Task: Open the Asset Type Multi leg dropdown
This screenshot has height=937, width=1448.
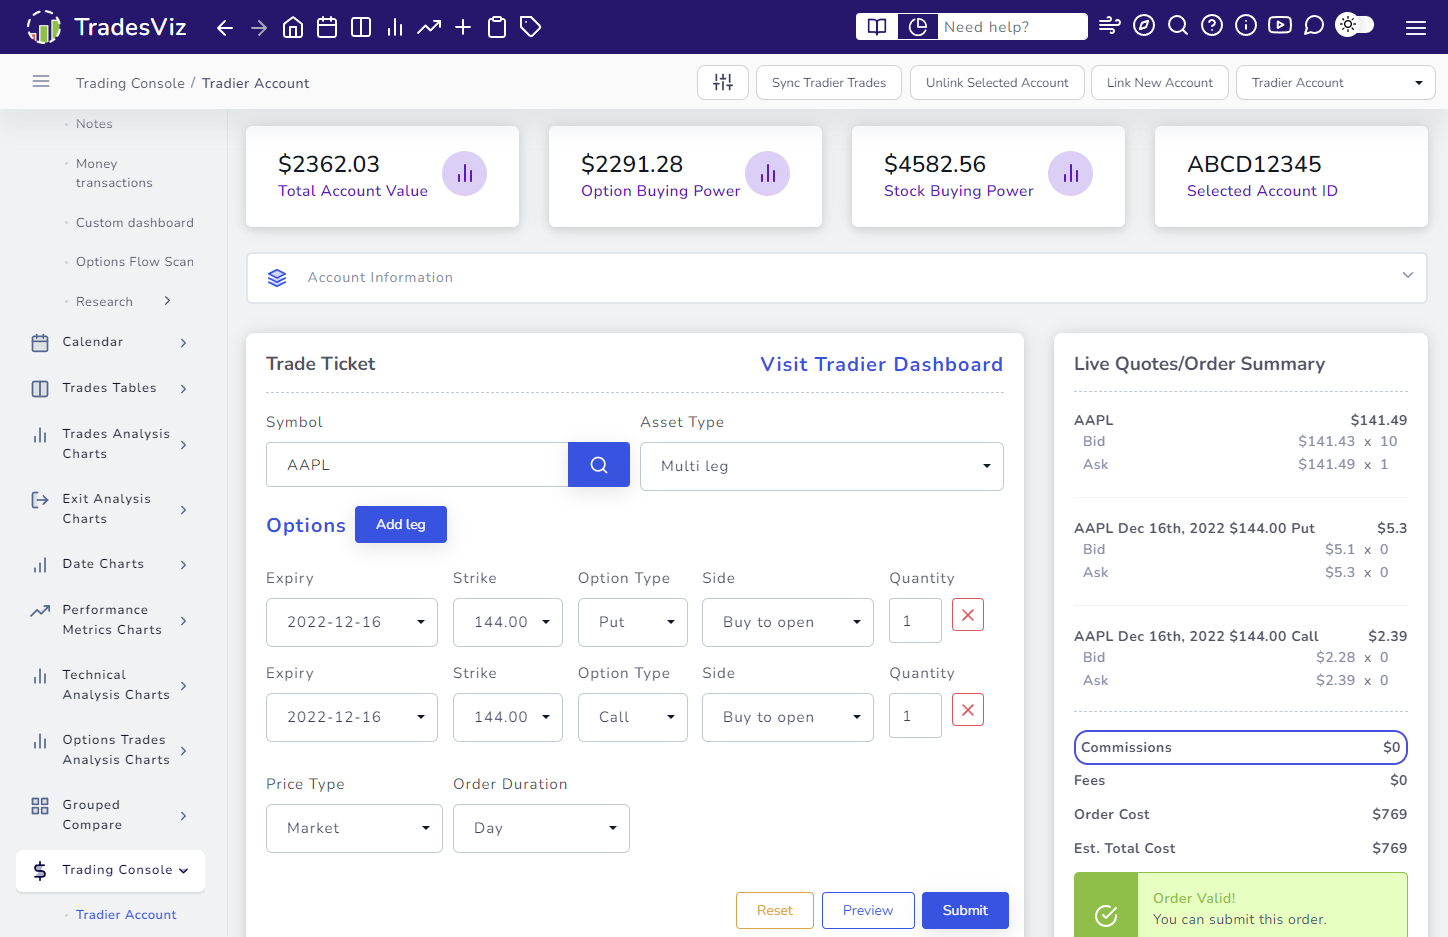Action: (x=822, y=466)
